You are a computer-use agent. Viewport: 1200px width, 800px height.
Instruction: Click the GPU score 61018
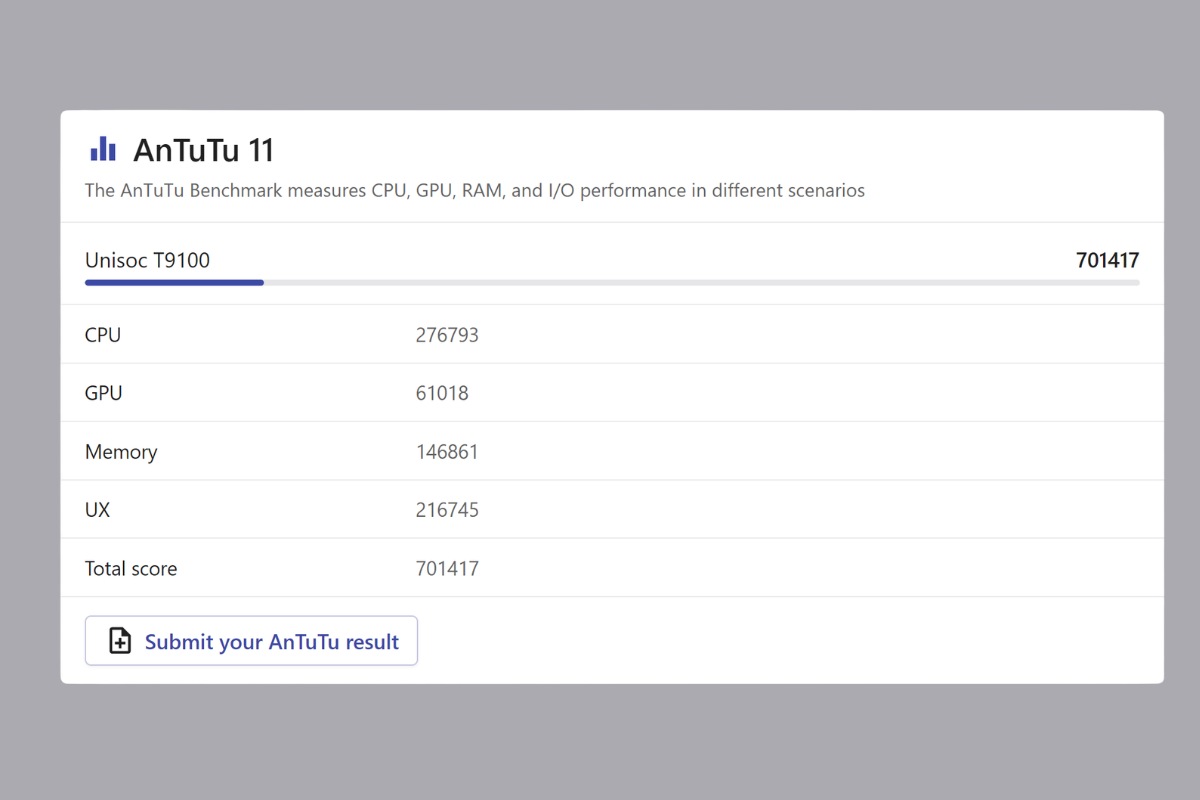pos(442,393)
